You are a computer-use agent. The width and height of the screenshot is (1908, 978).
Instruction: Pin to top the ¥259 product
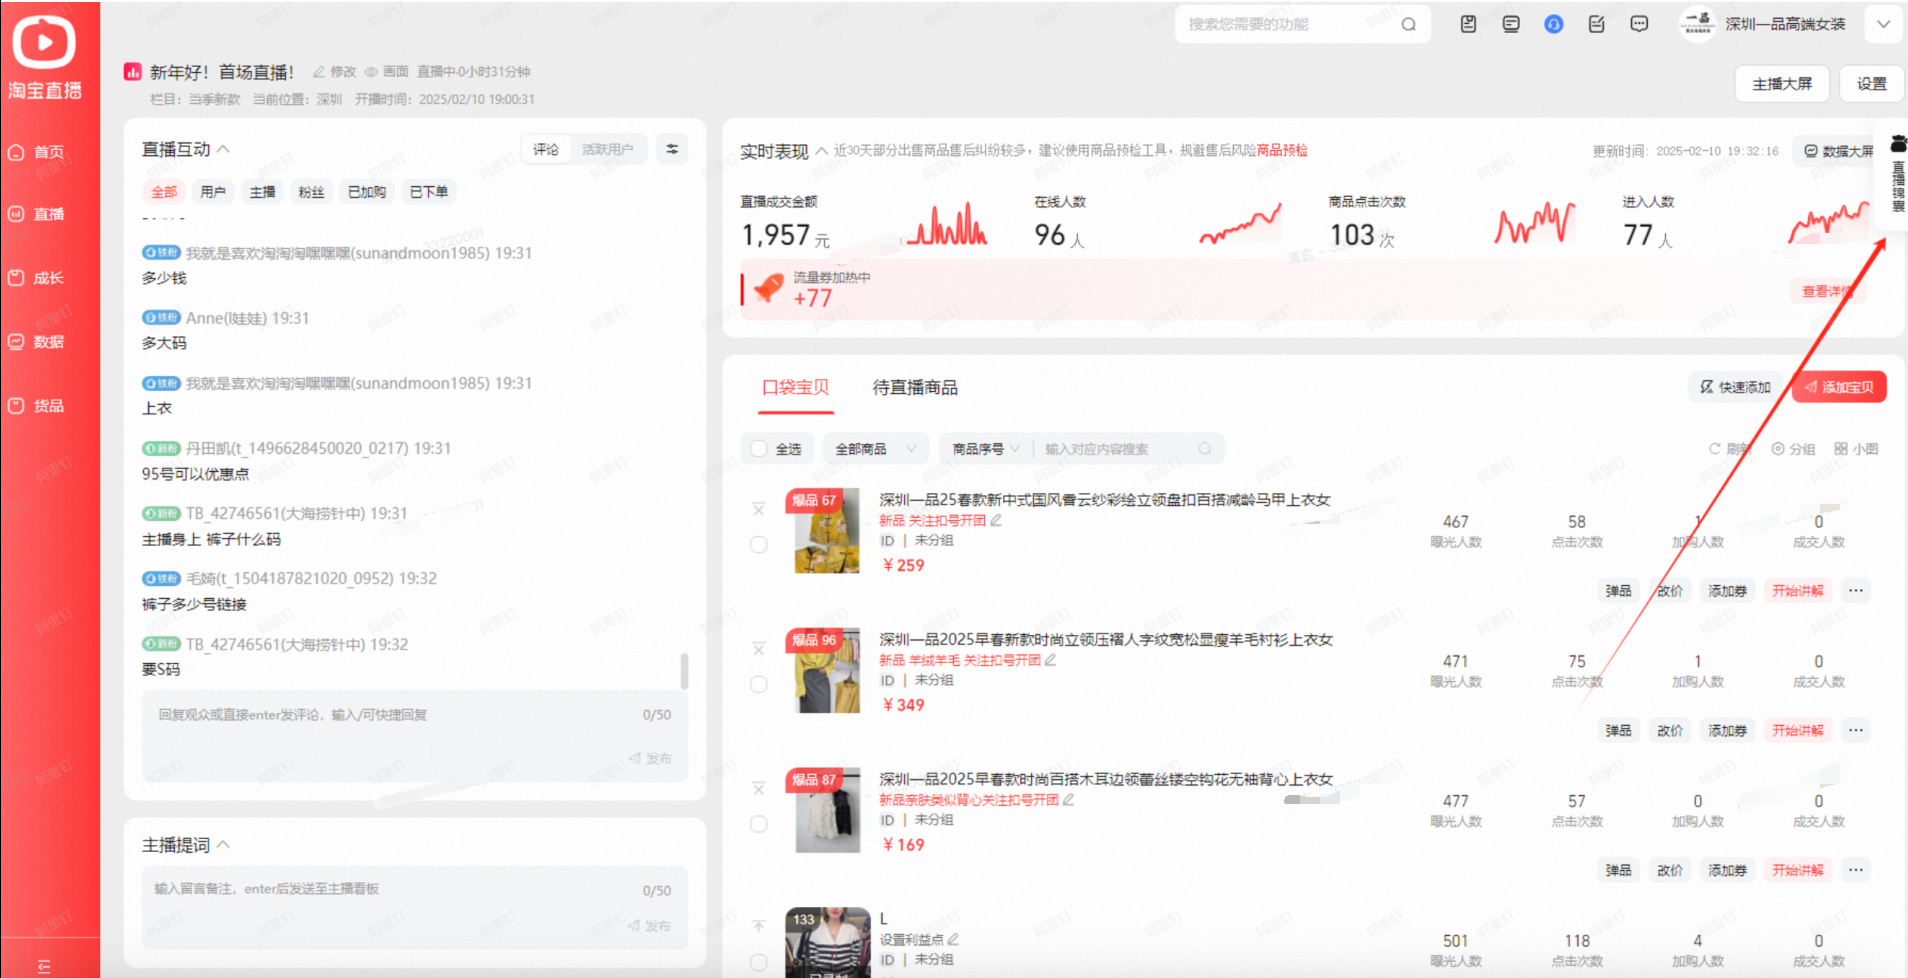coord(759,509)
